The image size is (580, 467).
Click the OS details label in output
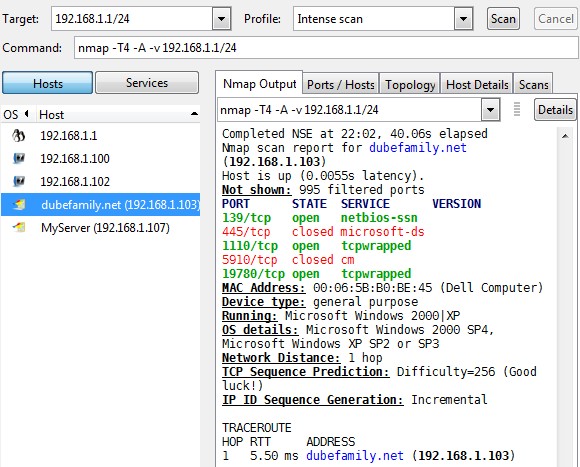[260, 329]
